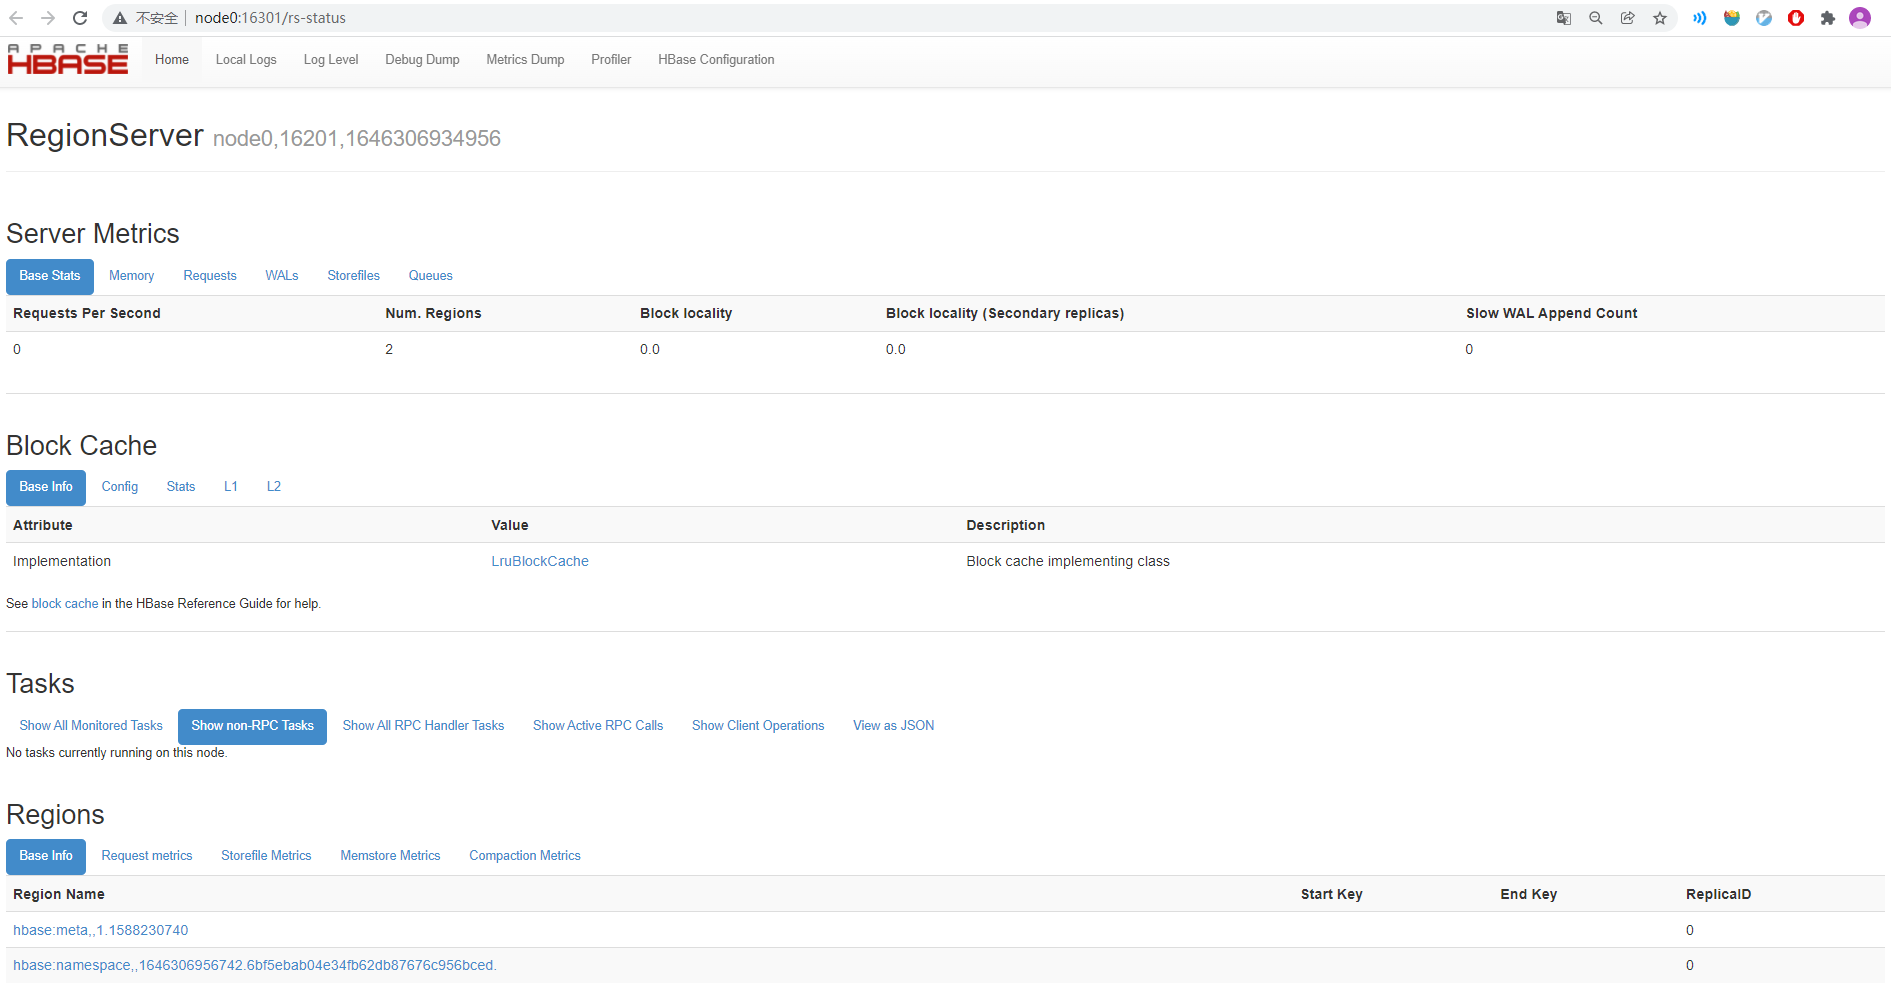Open the hbase:meta region link
Screen dimensions: 1891x989
(x=101, y=931)
